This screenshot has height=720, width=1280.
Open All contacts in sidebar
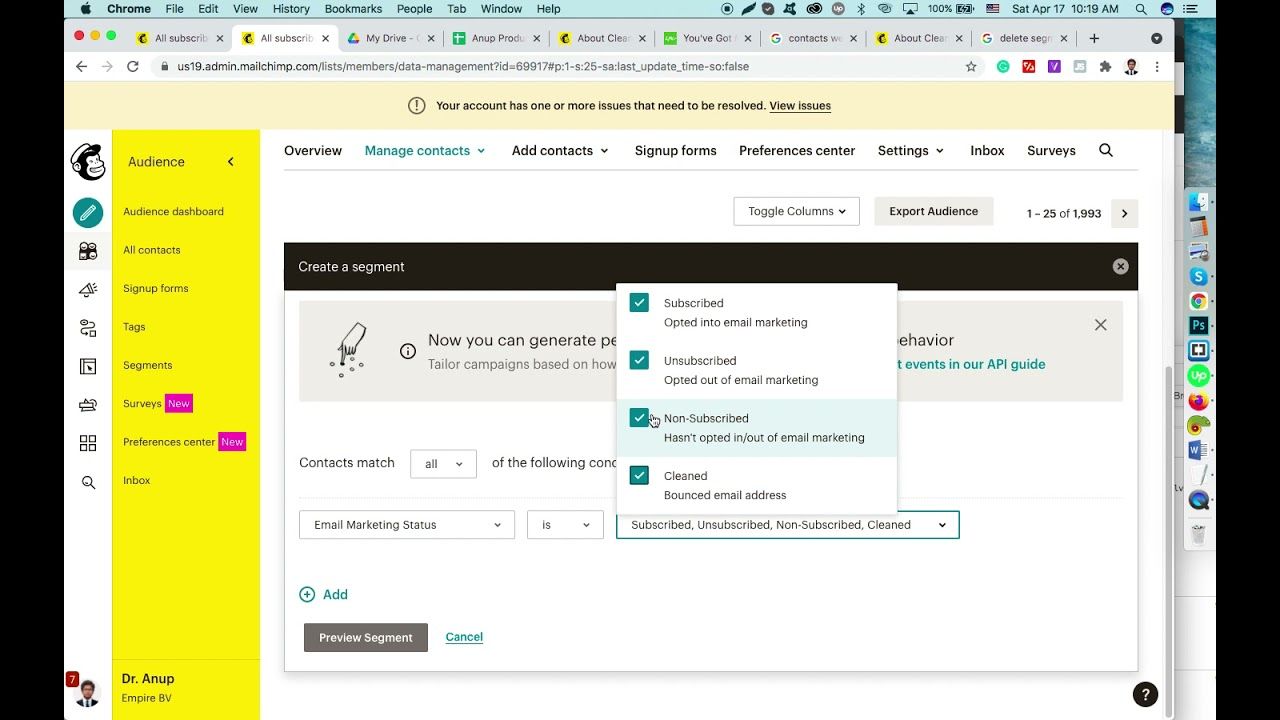click(x=152, y=250)
